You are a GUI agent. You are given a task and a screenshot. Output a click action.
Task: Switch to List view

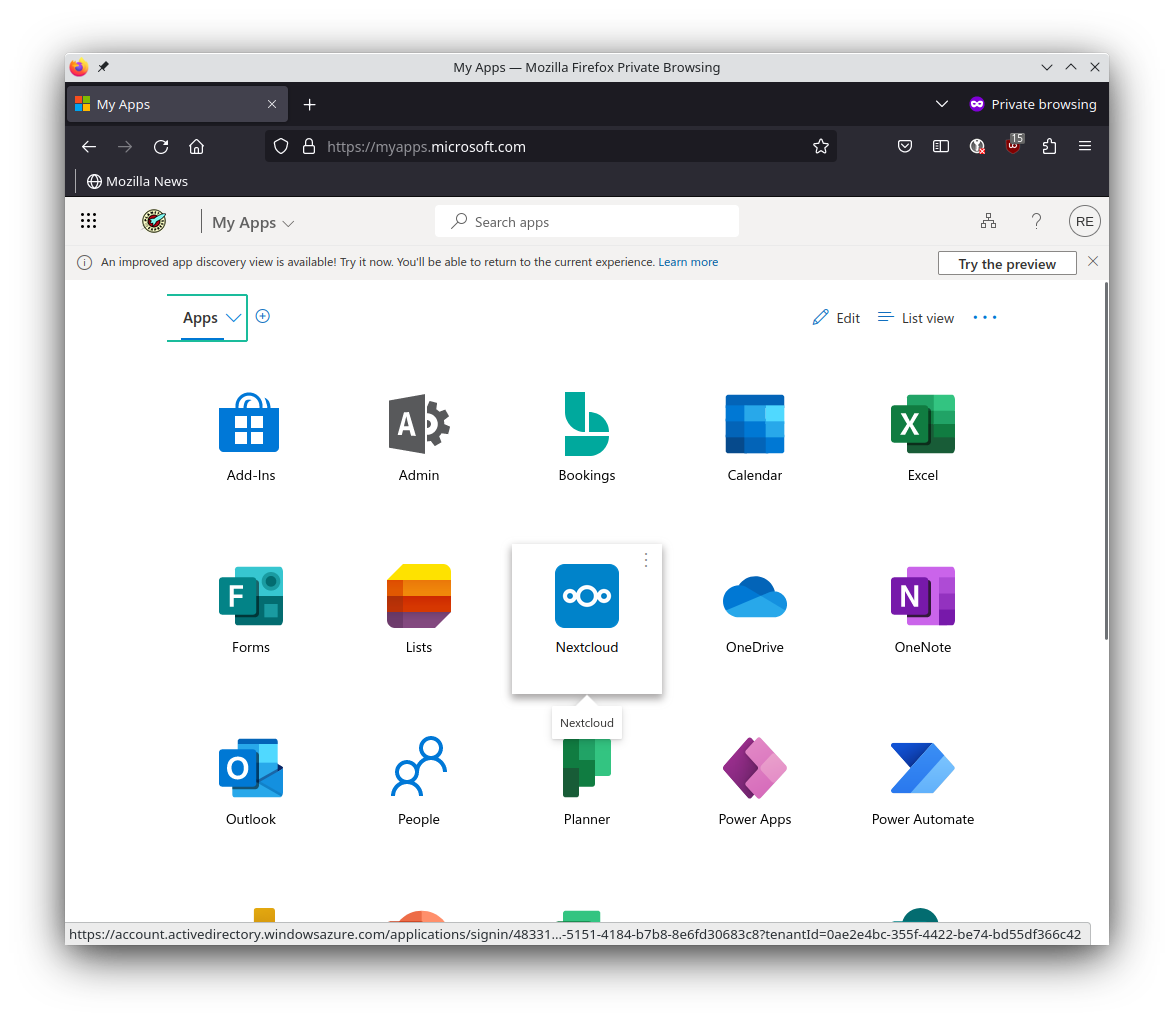click(x=916, y=318)
